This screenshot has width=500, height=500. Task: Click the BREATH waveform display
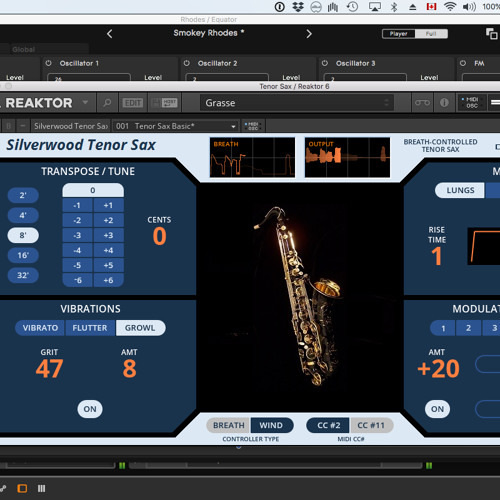click(252, 157)
